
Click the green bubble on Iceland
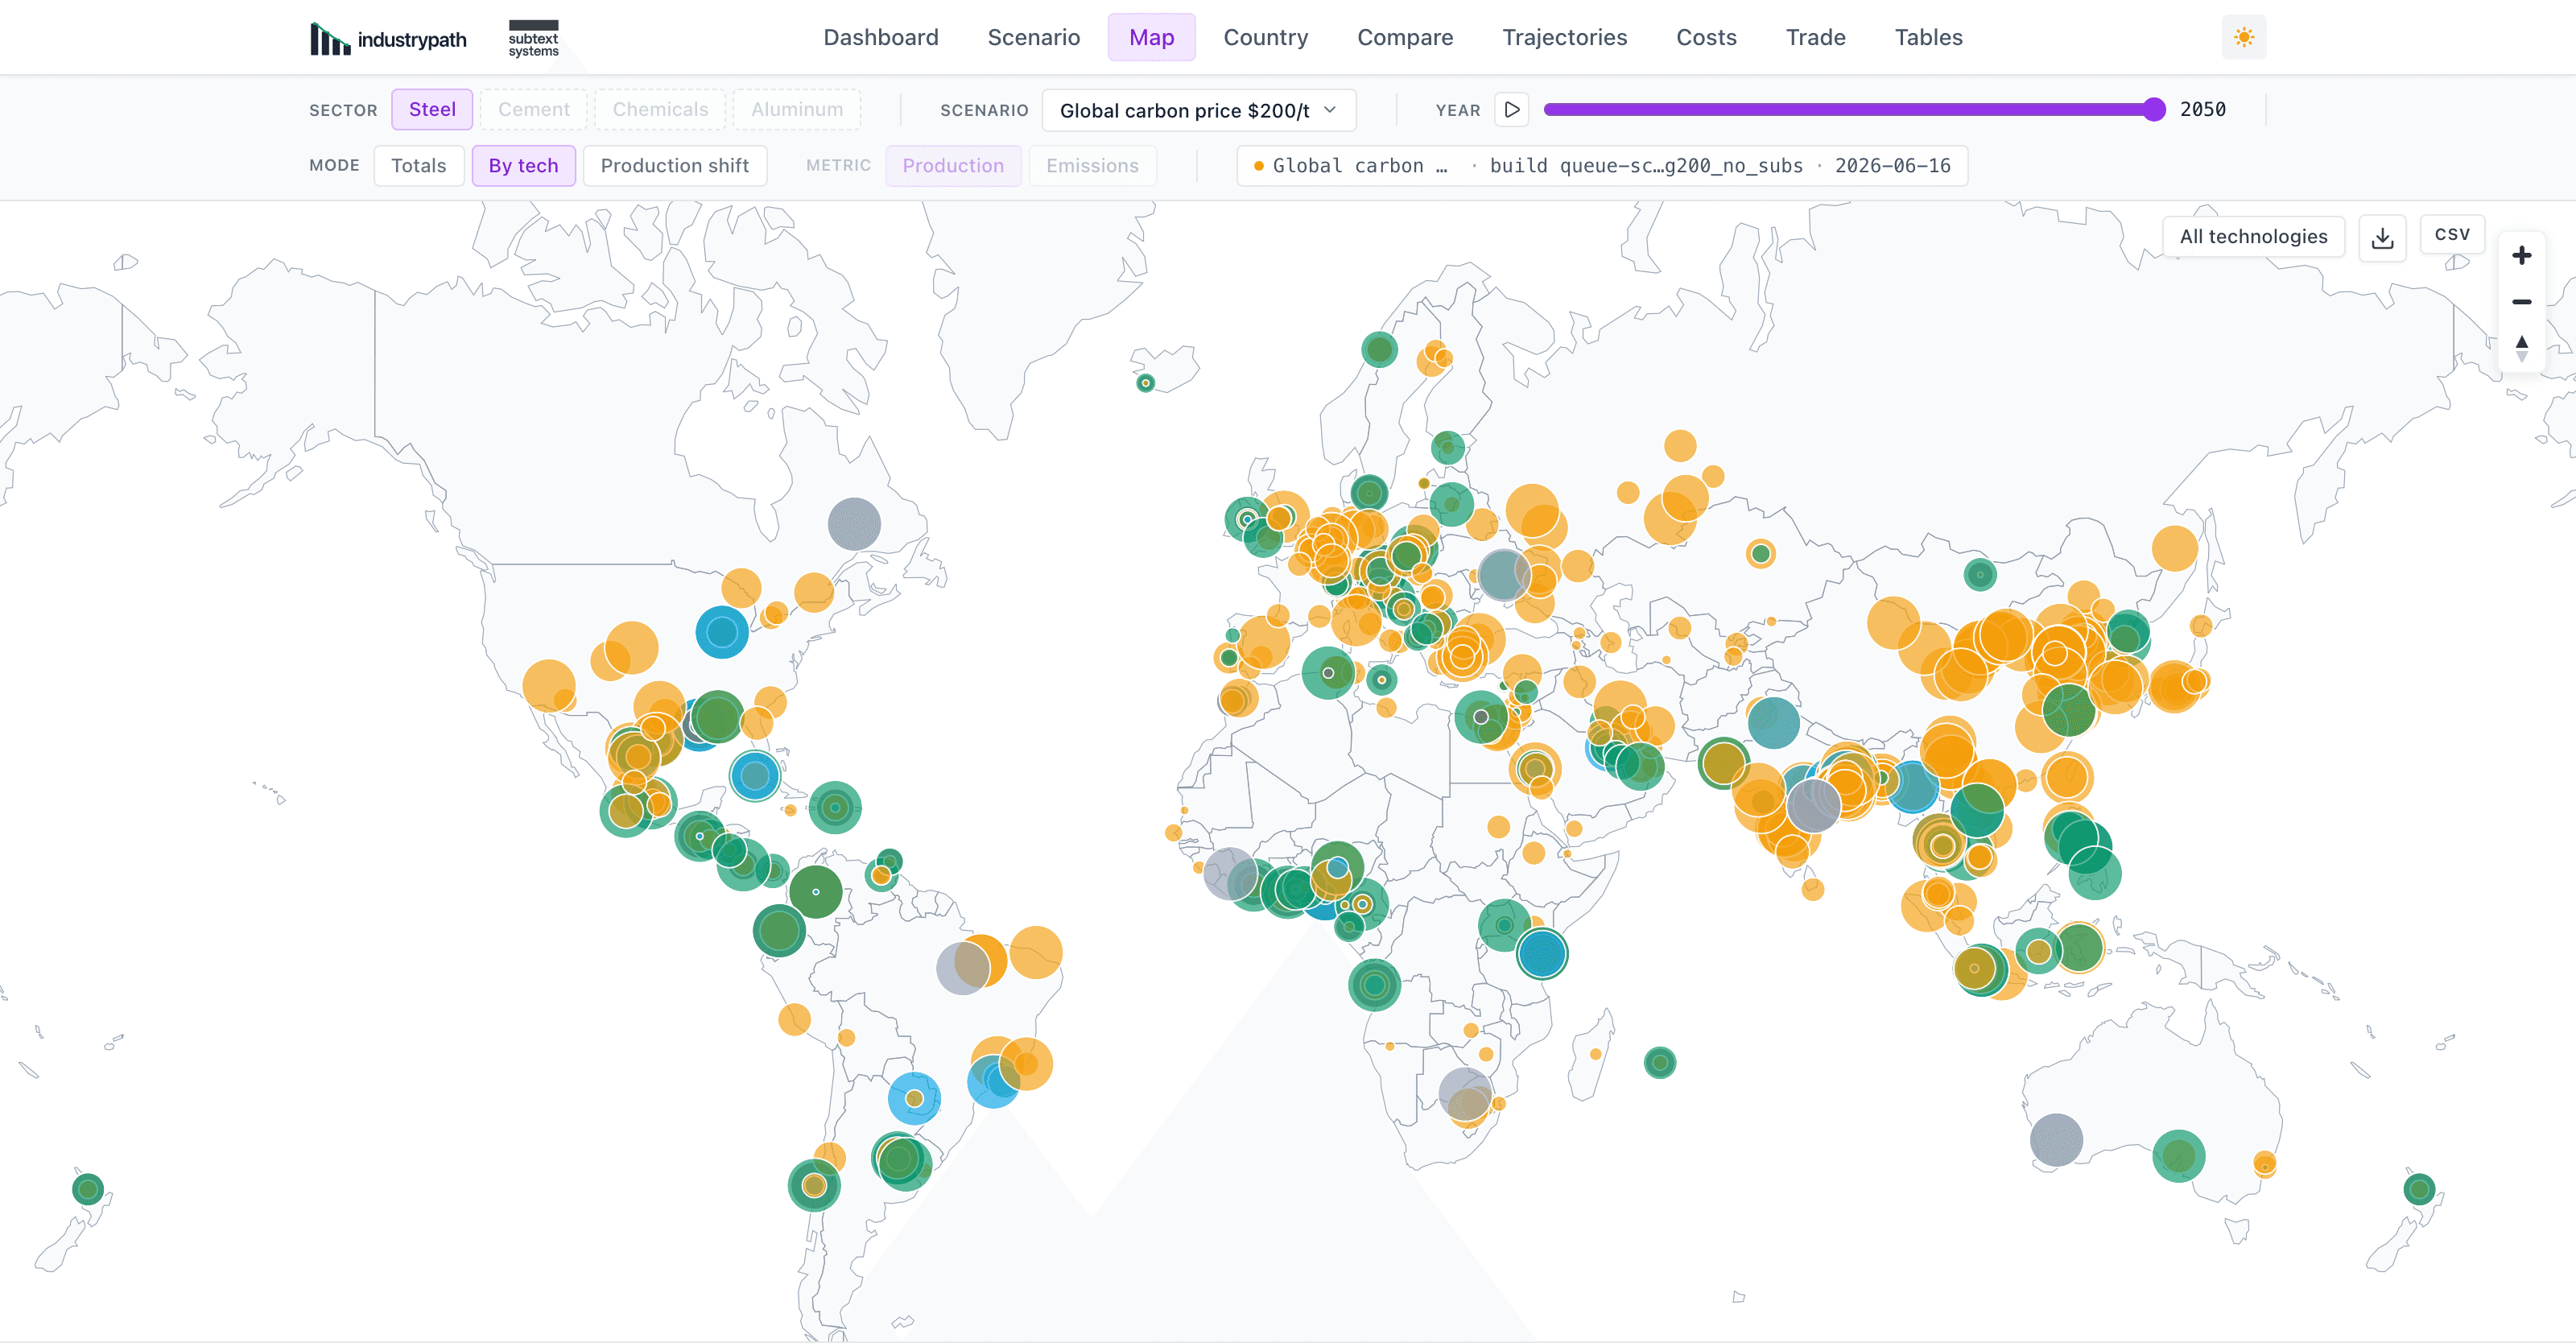point(1146,383)
